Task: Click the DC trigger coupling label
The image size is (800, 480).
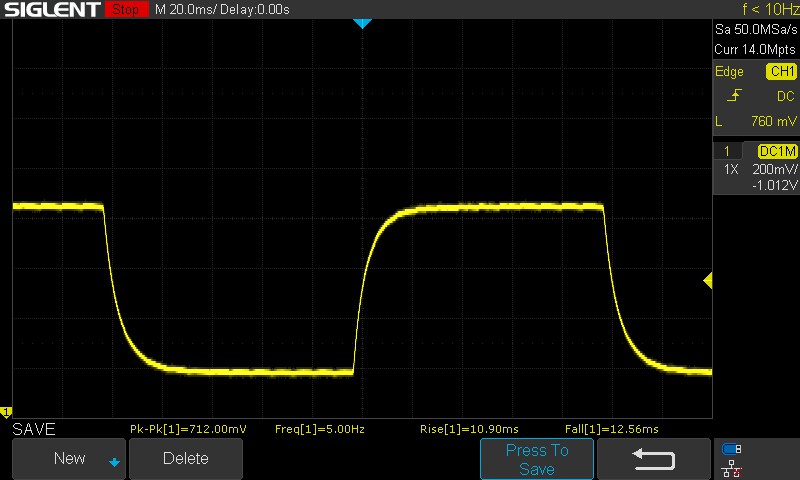Action: [x=786, y=96]
